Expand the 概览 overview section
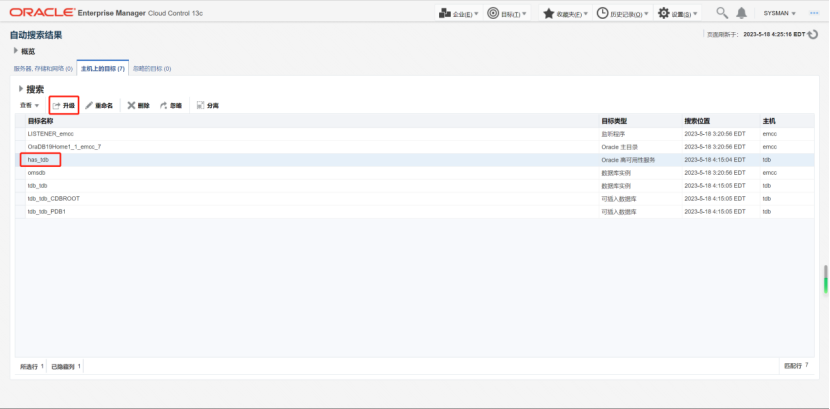The width and height of the screenshot is (830, 409). (16, 51)
